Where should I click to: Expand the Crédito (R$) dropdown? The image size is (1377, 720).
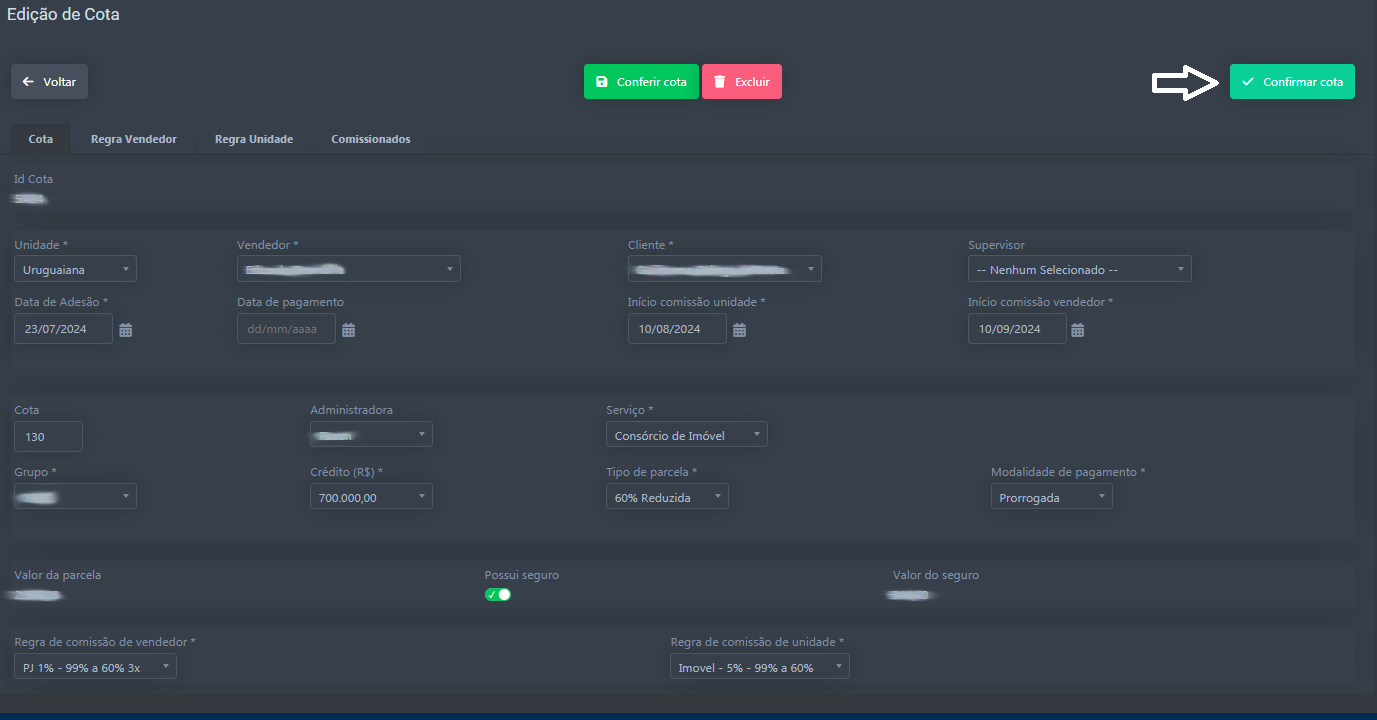[x=371, y=497]
